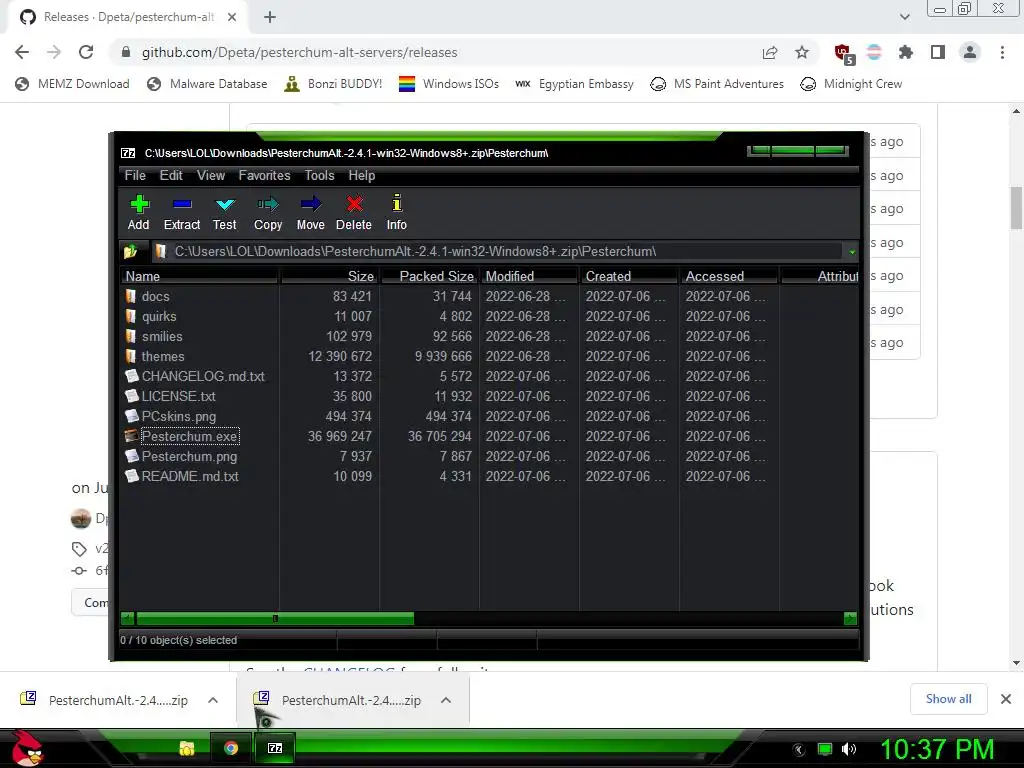Click the horizontal scrollbar left arrow

point(128,618)
